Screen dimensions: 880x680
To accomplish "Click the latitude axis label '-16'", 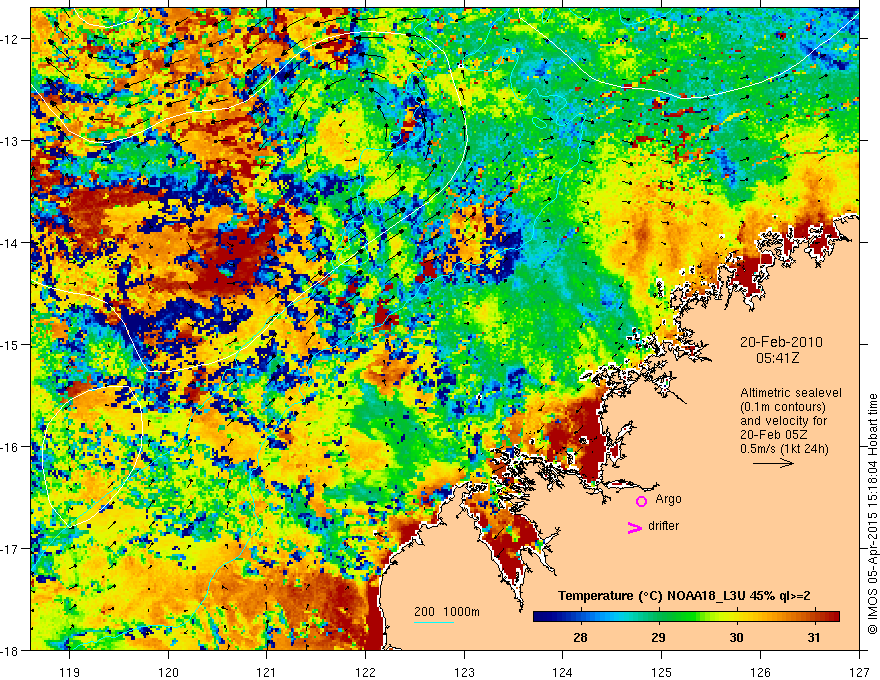I will 10,447.
